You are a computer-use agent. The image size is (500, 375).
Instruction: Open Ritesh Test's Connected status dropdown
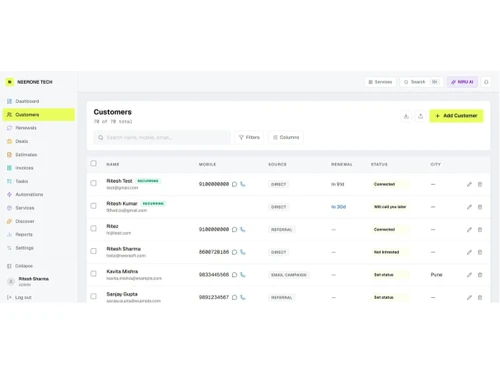point(390,184)
